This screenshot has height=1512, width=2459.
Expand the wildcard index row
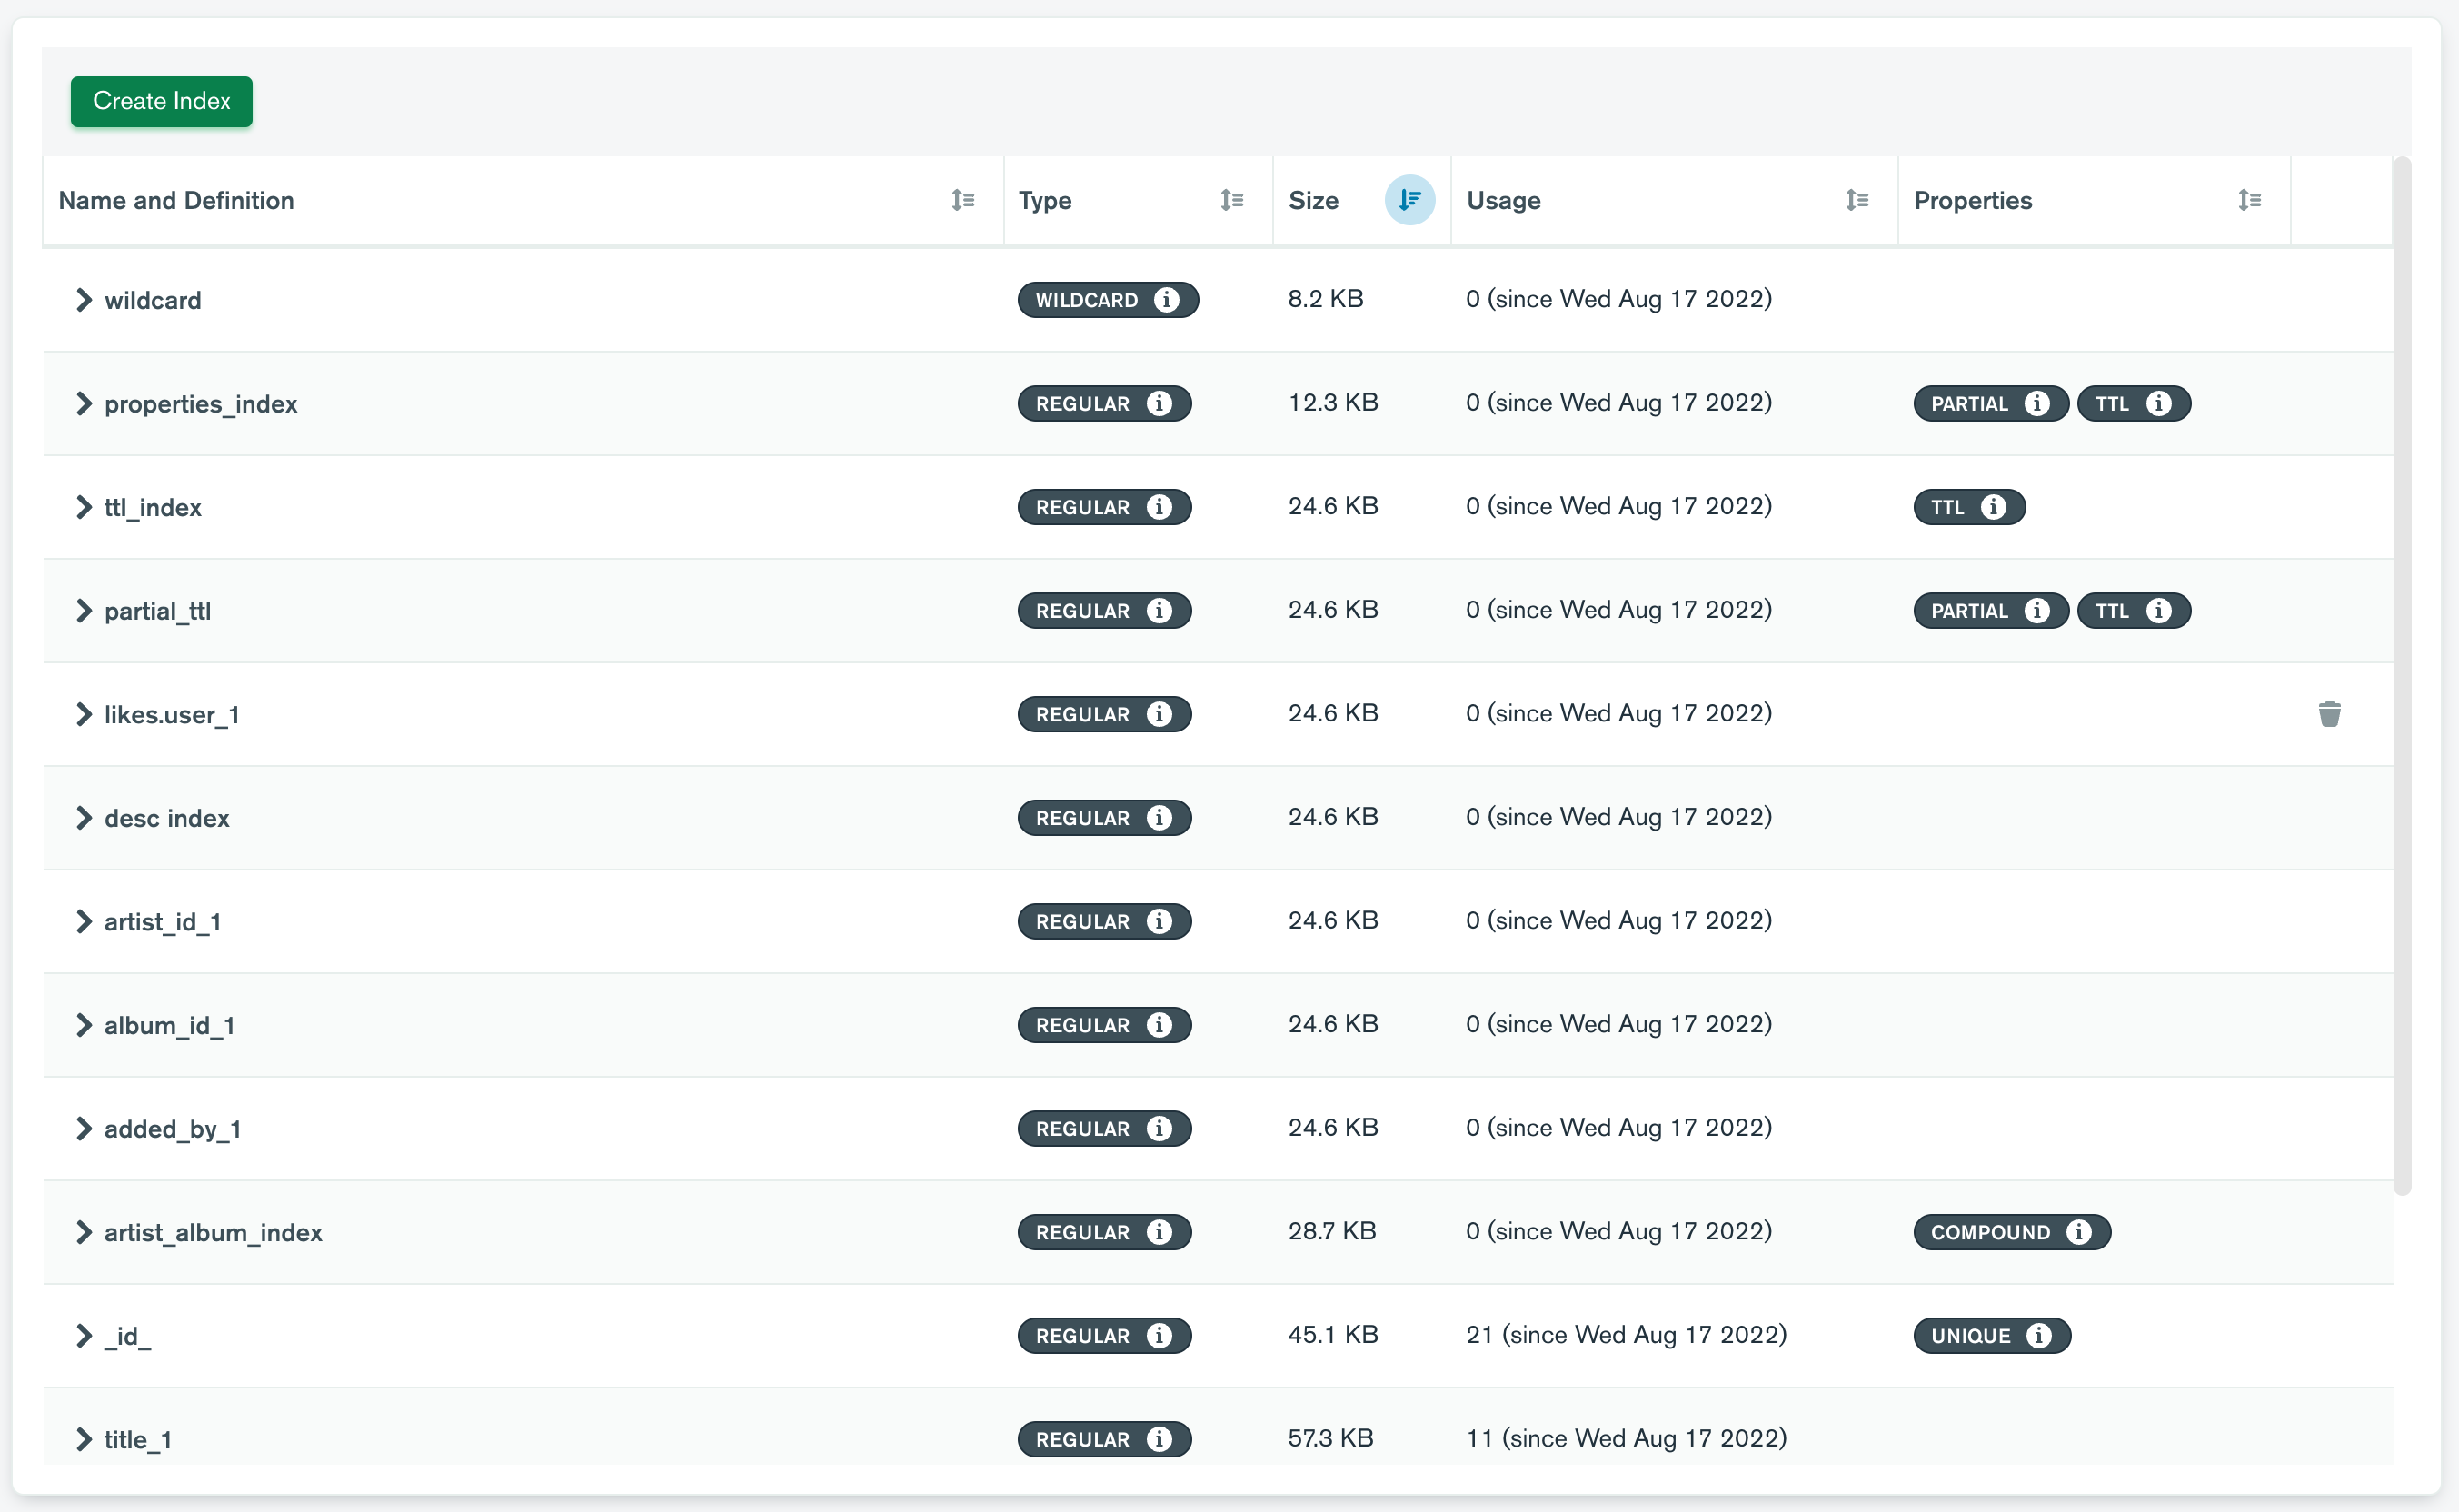[84, 300]
